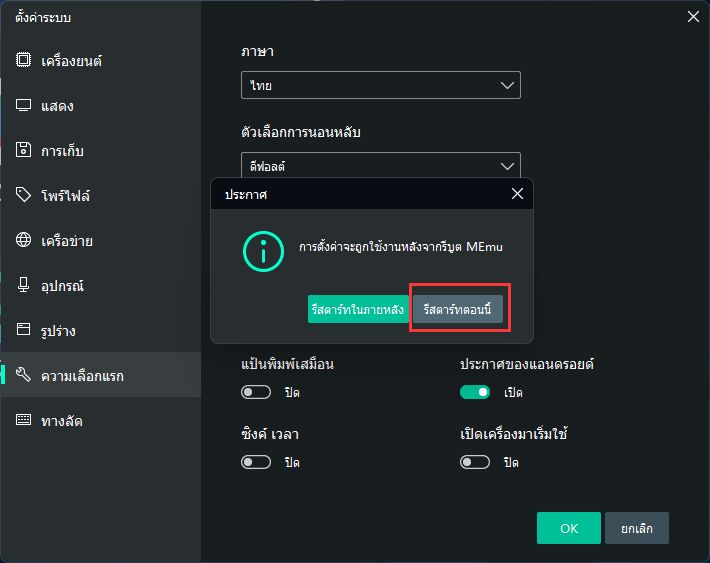The height and width of the screenshot is (563, 710).
Task: Expand the ตัวเลือกการนอนหลับ dropdown
Action: (380, 165)
